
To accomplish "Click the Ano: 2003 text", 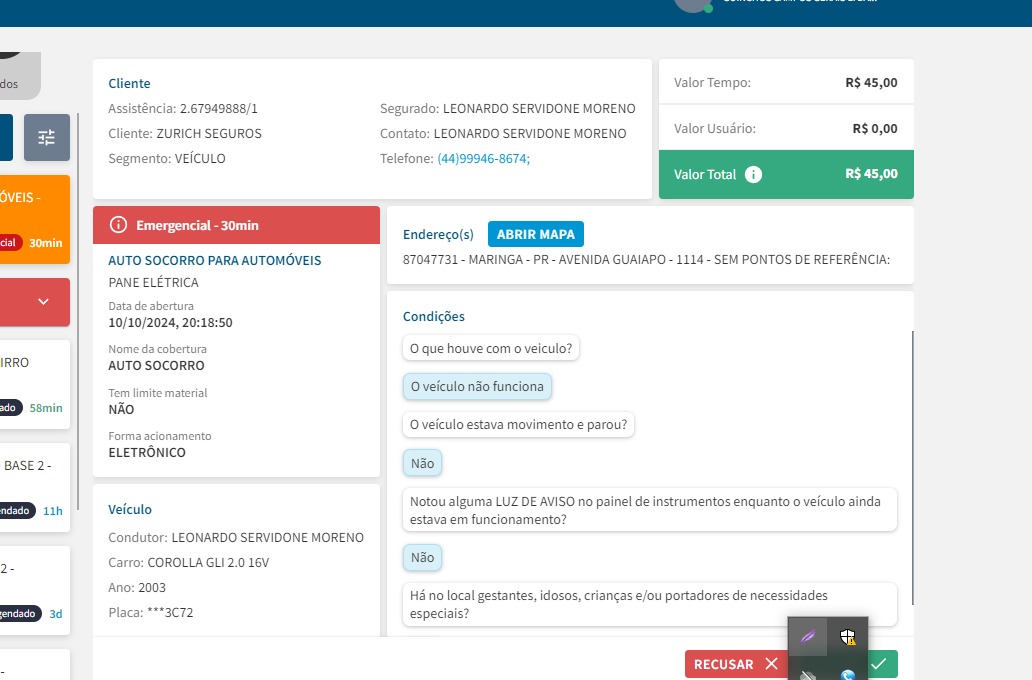I will click(137, 588).
